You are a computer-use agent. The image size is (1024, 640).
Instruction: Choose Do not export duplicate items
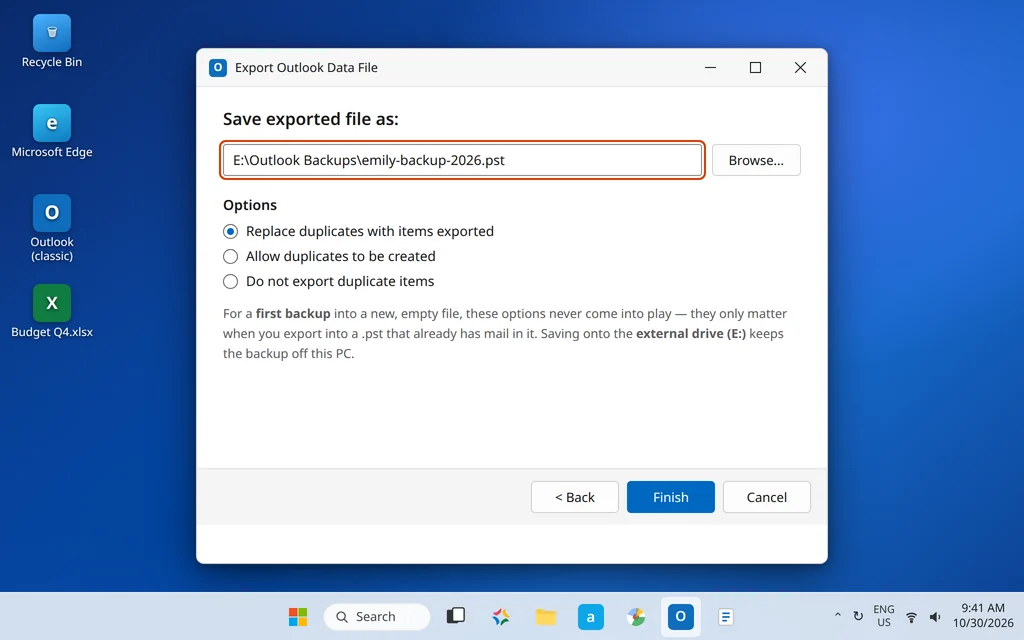click(x=328, y=281)
